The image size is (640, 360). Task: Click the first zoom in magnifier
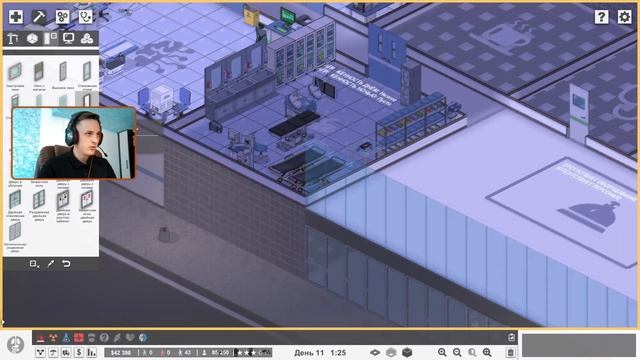click(442, 352)
